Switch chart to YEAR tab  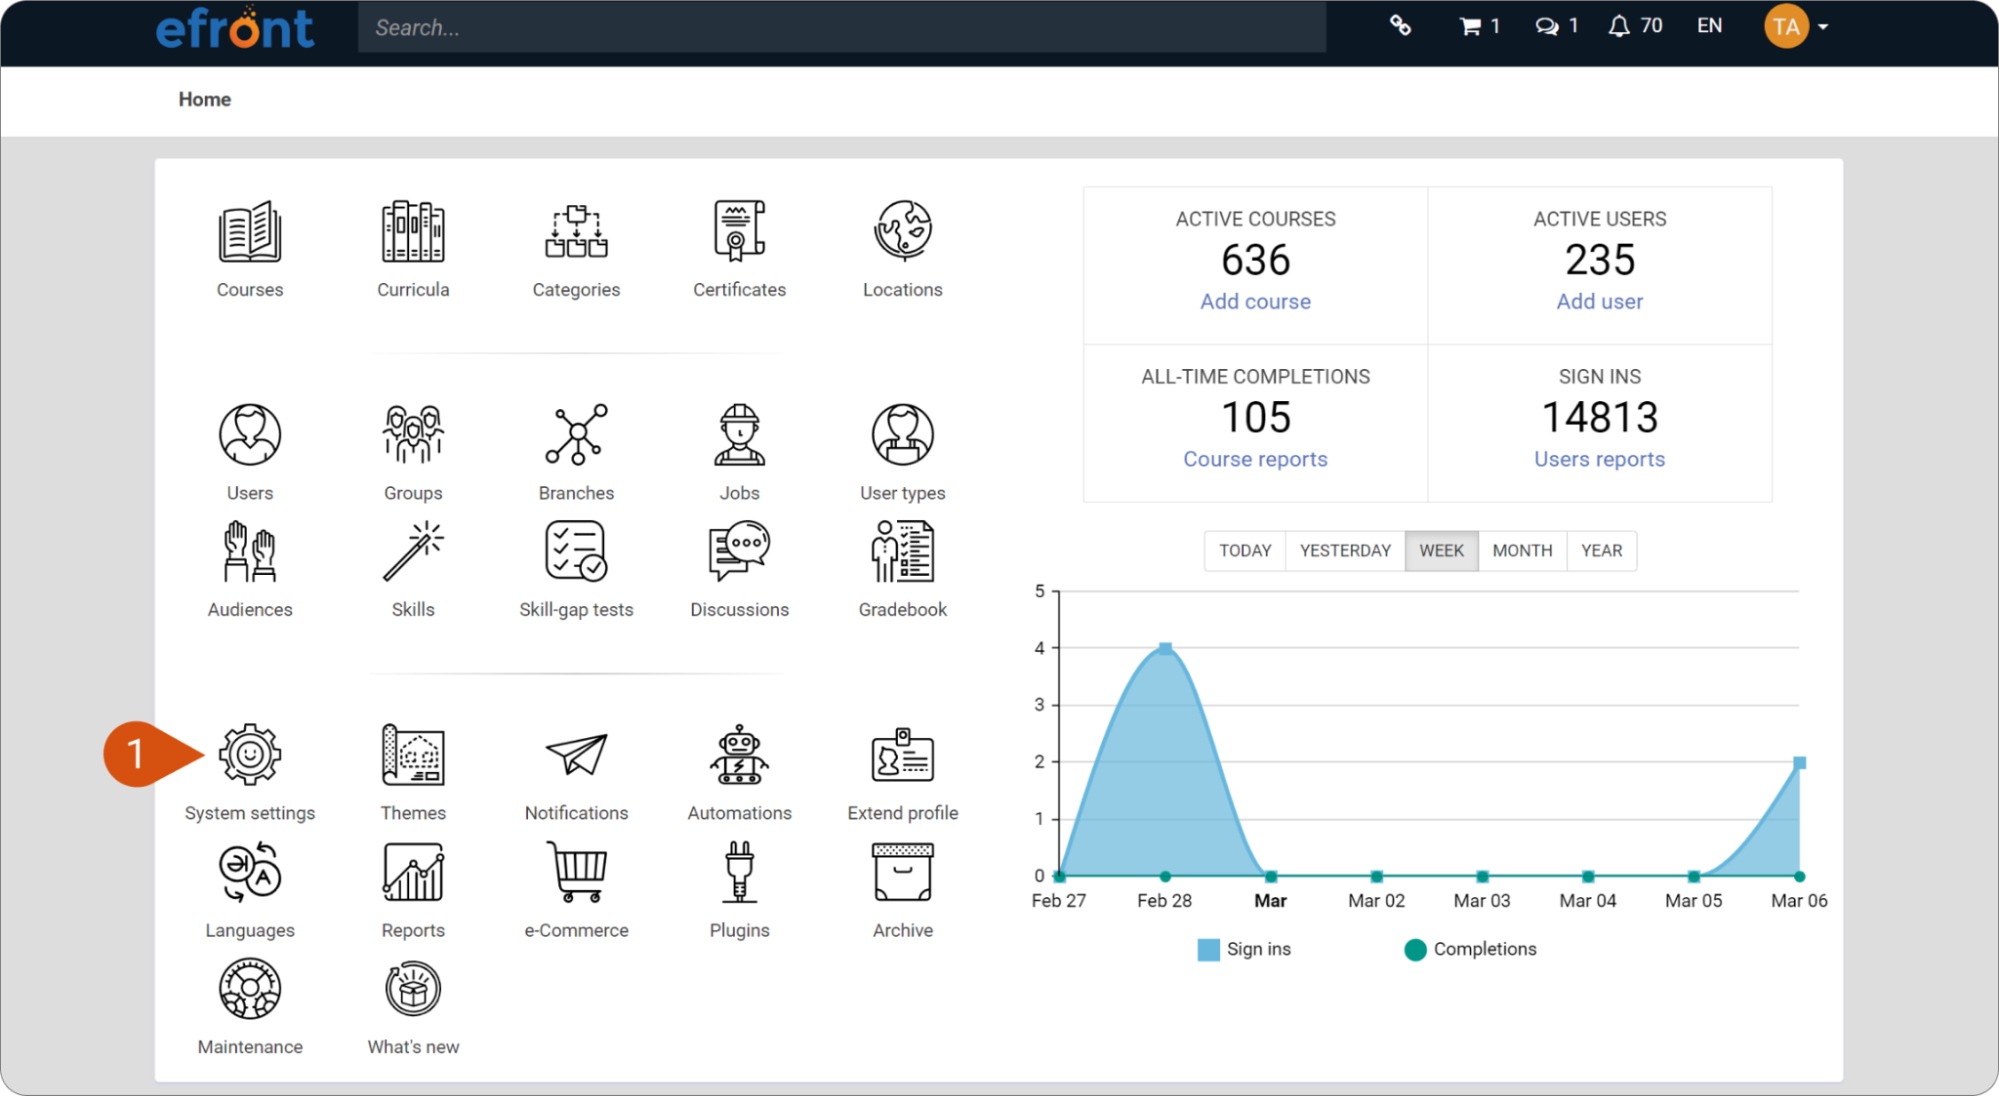(x=1601, y=551)
